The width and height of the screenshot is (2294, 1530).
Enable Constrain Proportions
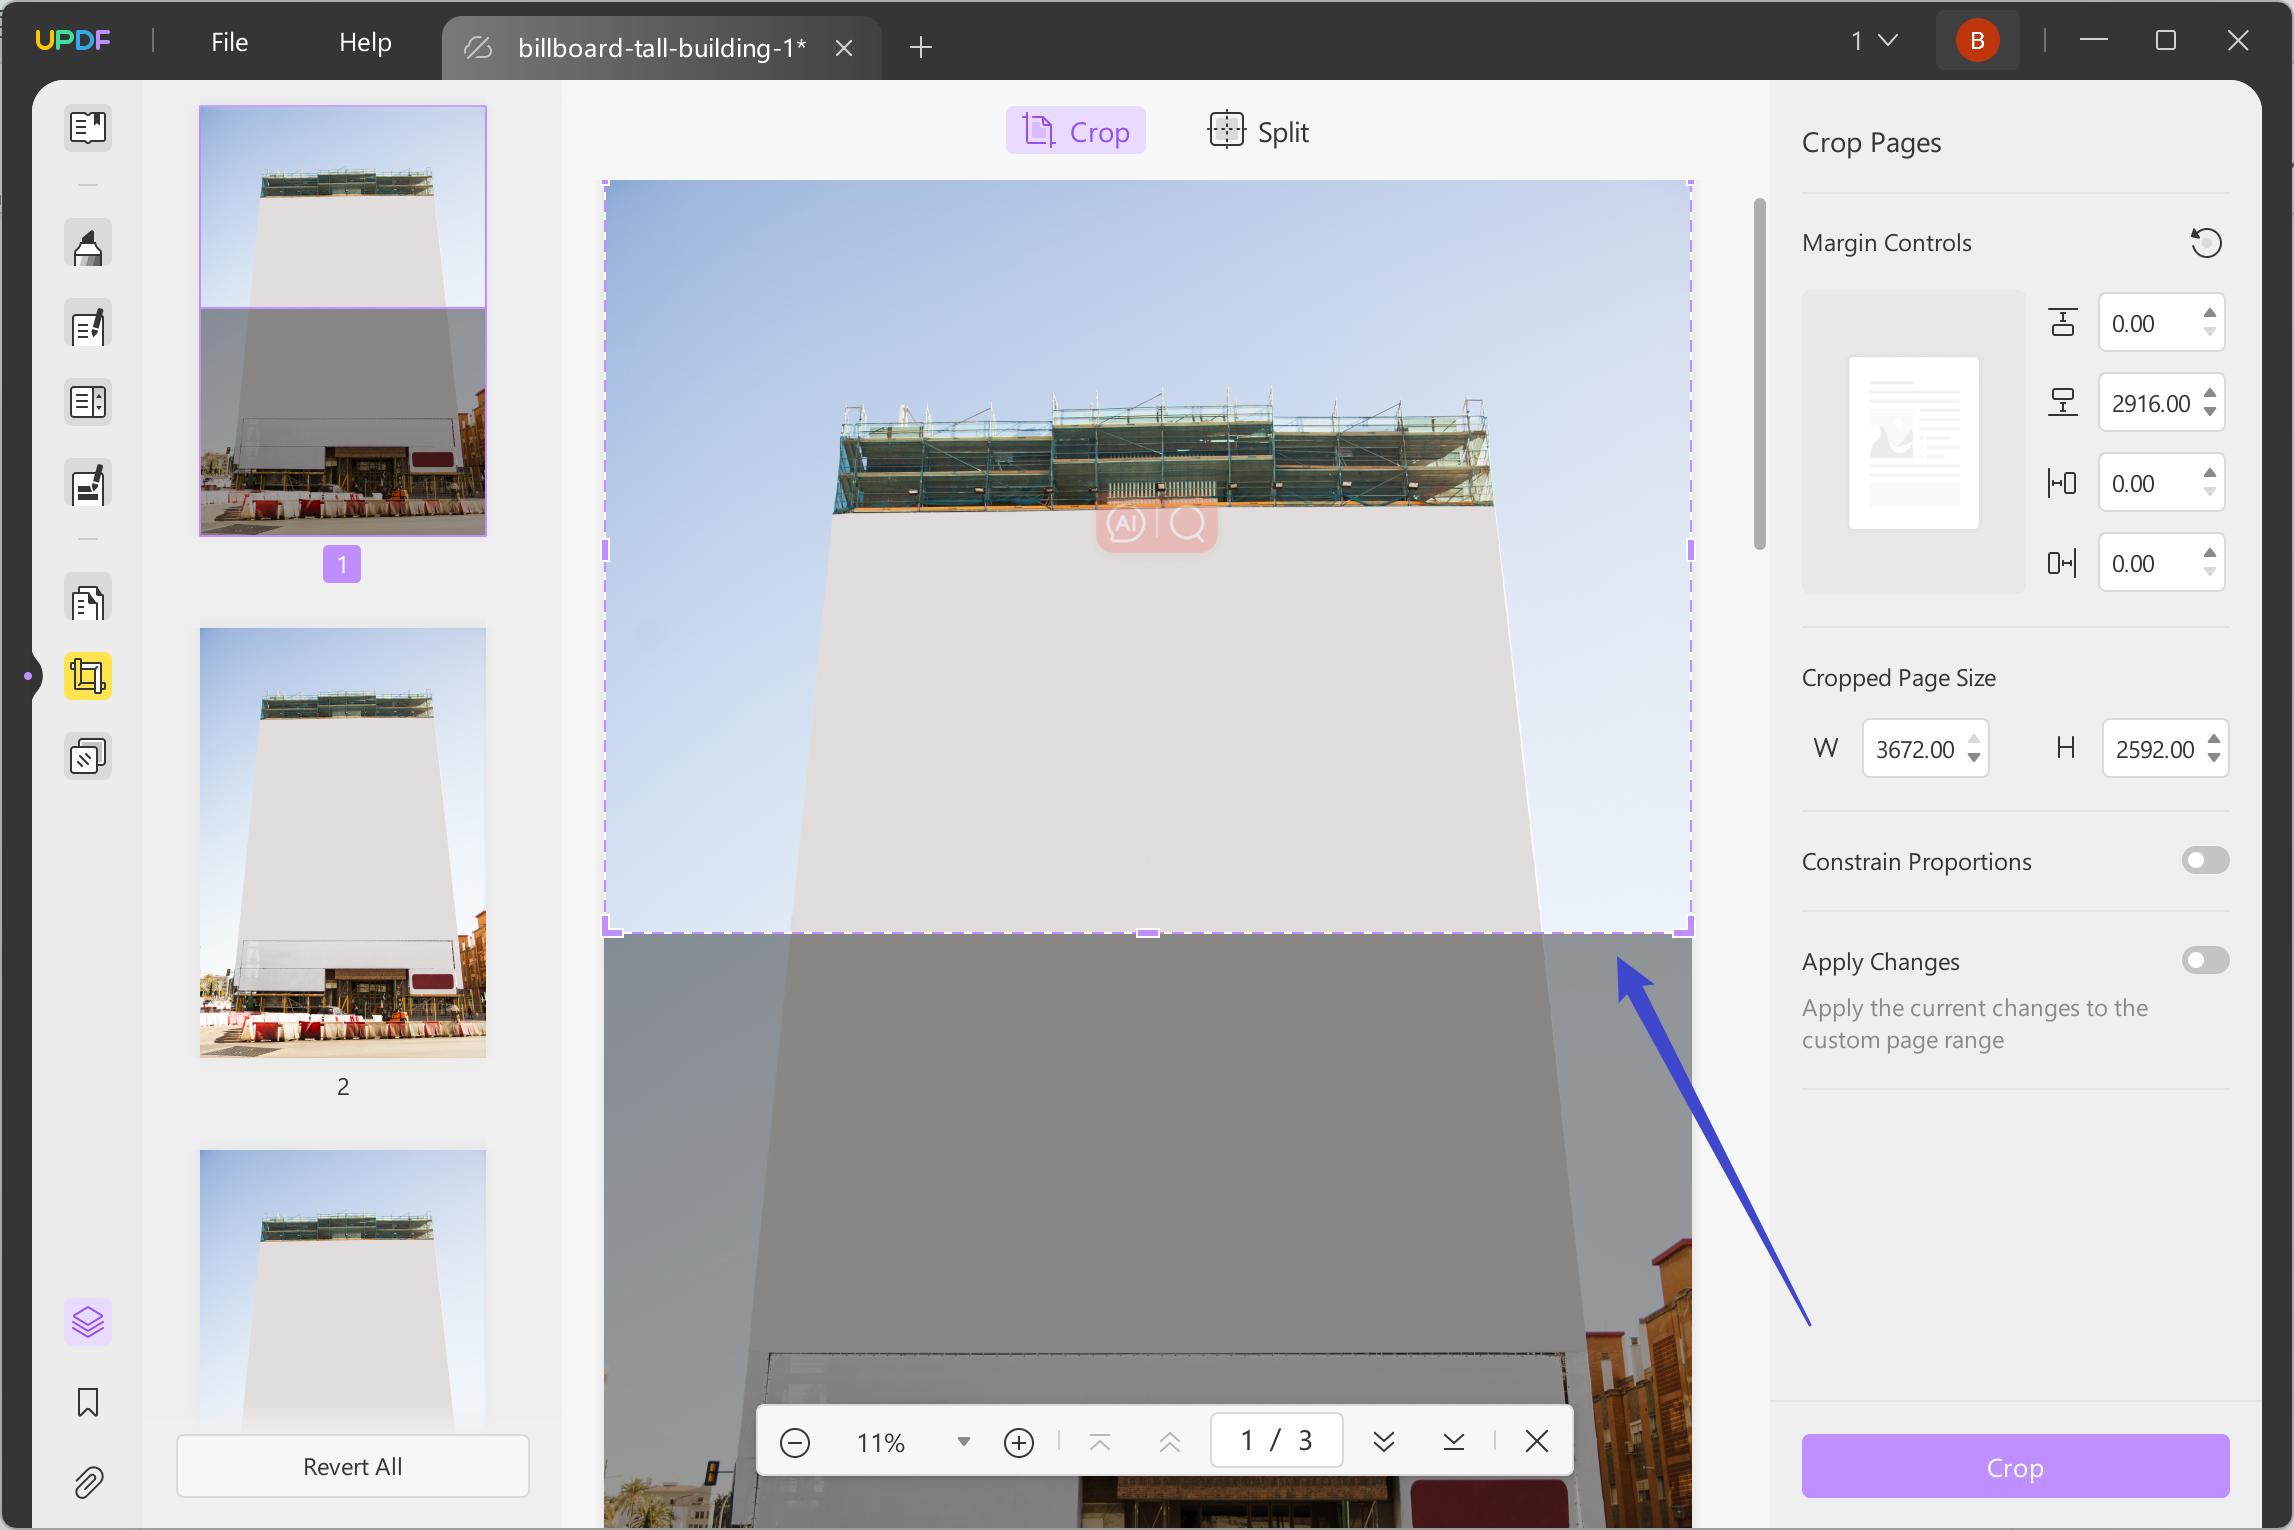pyautogui.click(x=2204, y=860)
